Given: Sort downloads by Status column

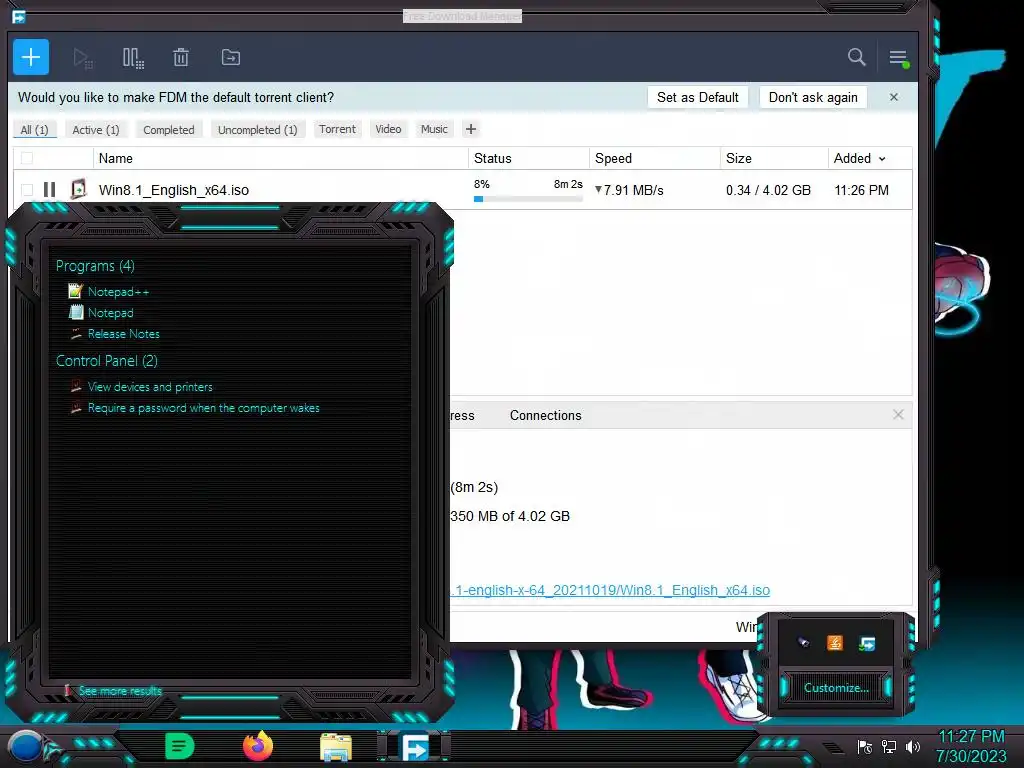Looking at the screenshot, I should click(492, 158).
